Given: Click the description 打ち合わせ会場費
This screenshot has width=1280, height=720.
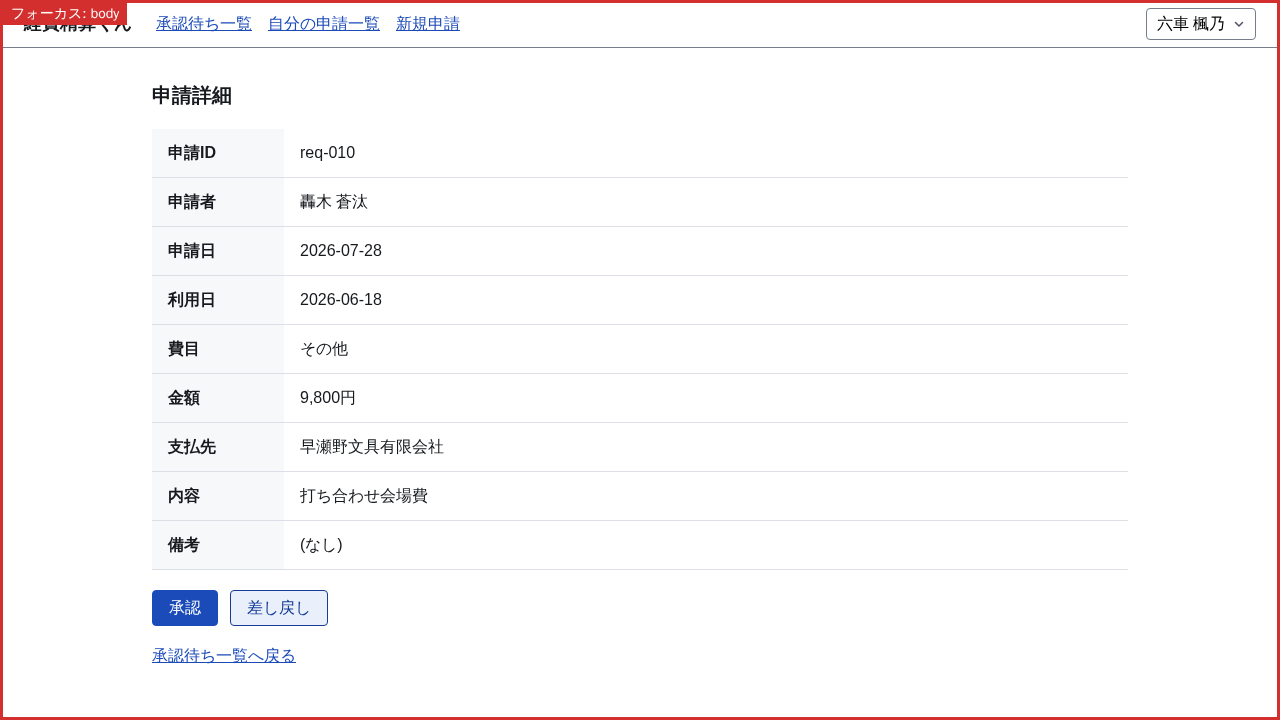Looking at the screenshot, I should pyautogui.click(x=364, y=496).
